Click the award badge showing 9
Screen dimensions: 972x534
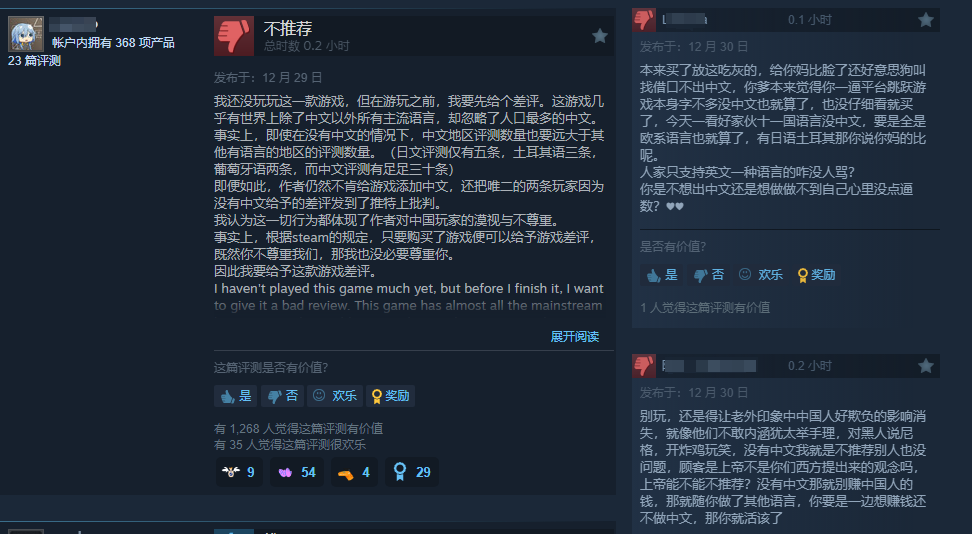239,472
